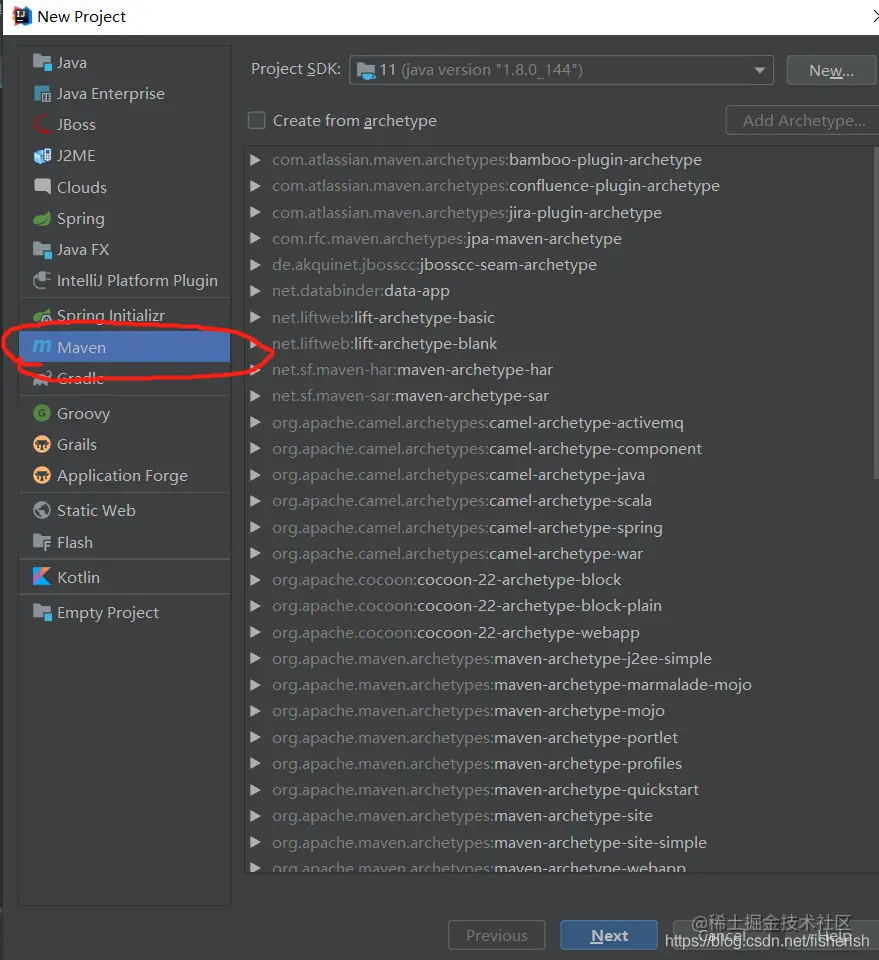Select cocoon-22-archetype-block-plain archetype
This screenshot has width=879, height=960.
(x=466, y=606)
